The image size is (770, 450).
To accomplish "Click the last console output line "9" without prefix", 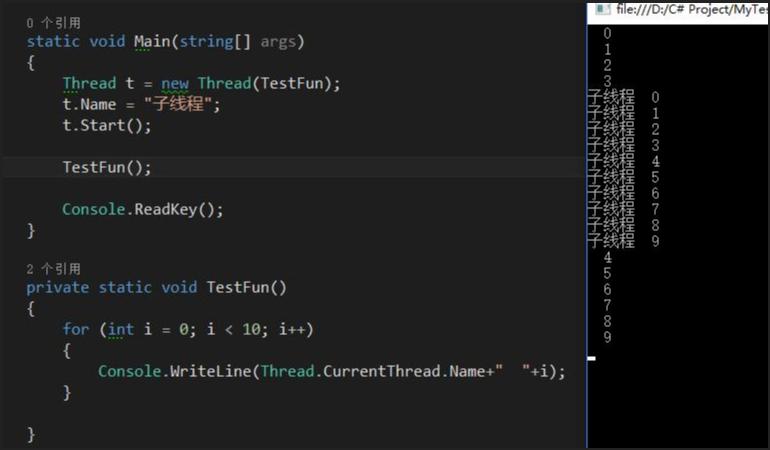I will point(607,337).
